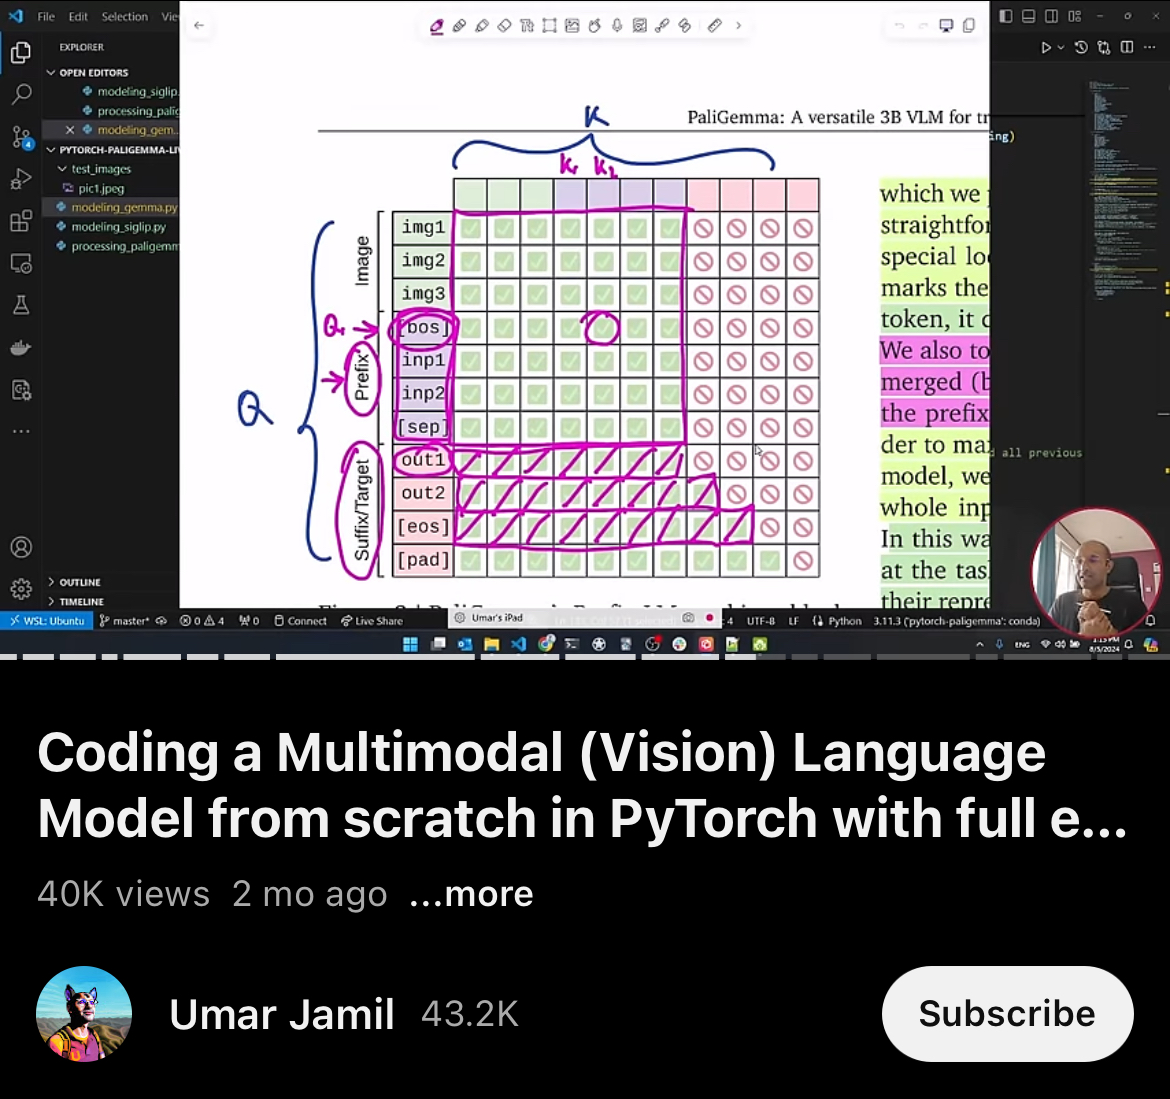Click the presentation screen icon in whiteboard
Screen dimensions: 1170x1099
[x=946, y=26]
